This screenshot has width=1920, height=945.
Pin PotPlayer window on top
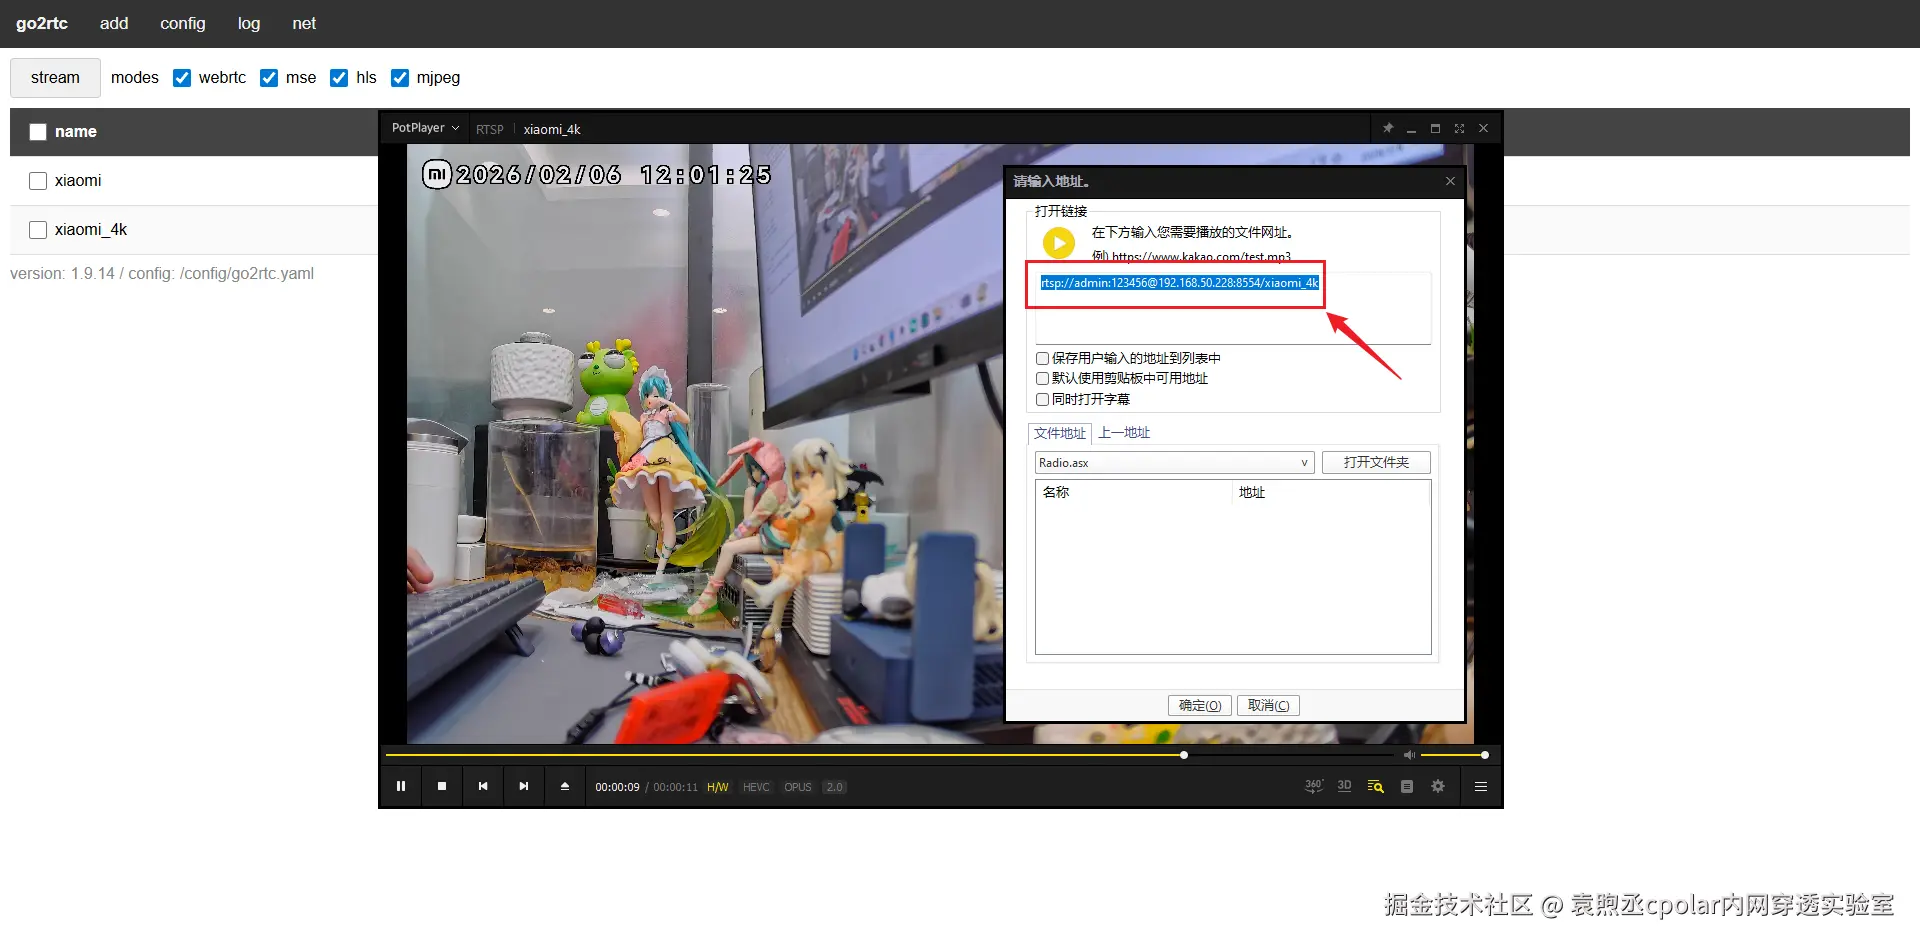tap(1388, 128)
